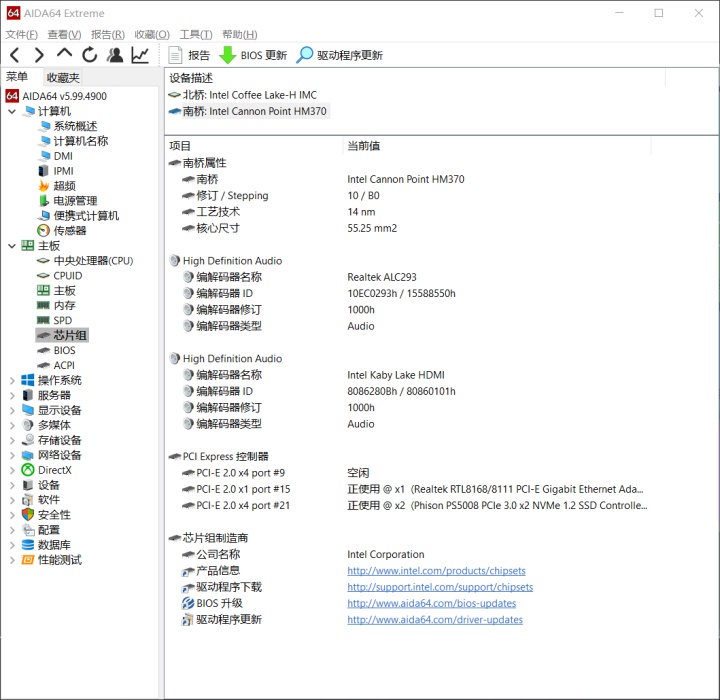The height and width of the screenshot is (700, 720).
Task: Open the 收藏(O) menu
Action: (x=152, y=34)
